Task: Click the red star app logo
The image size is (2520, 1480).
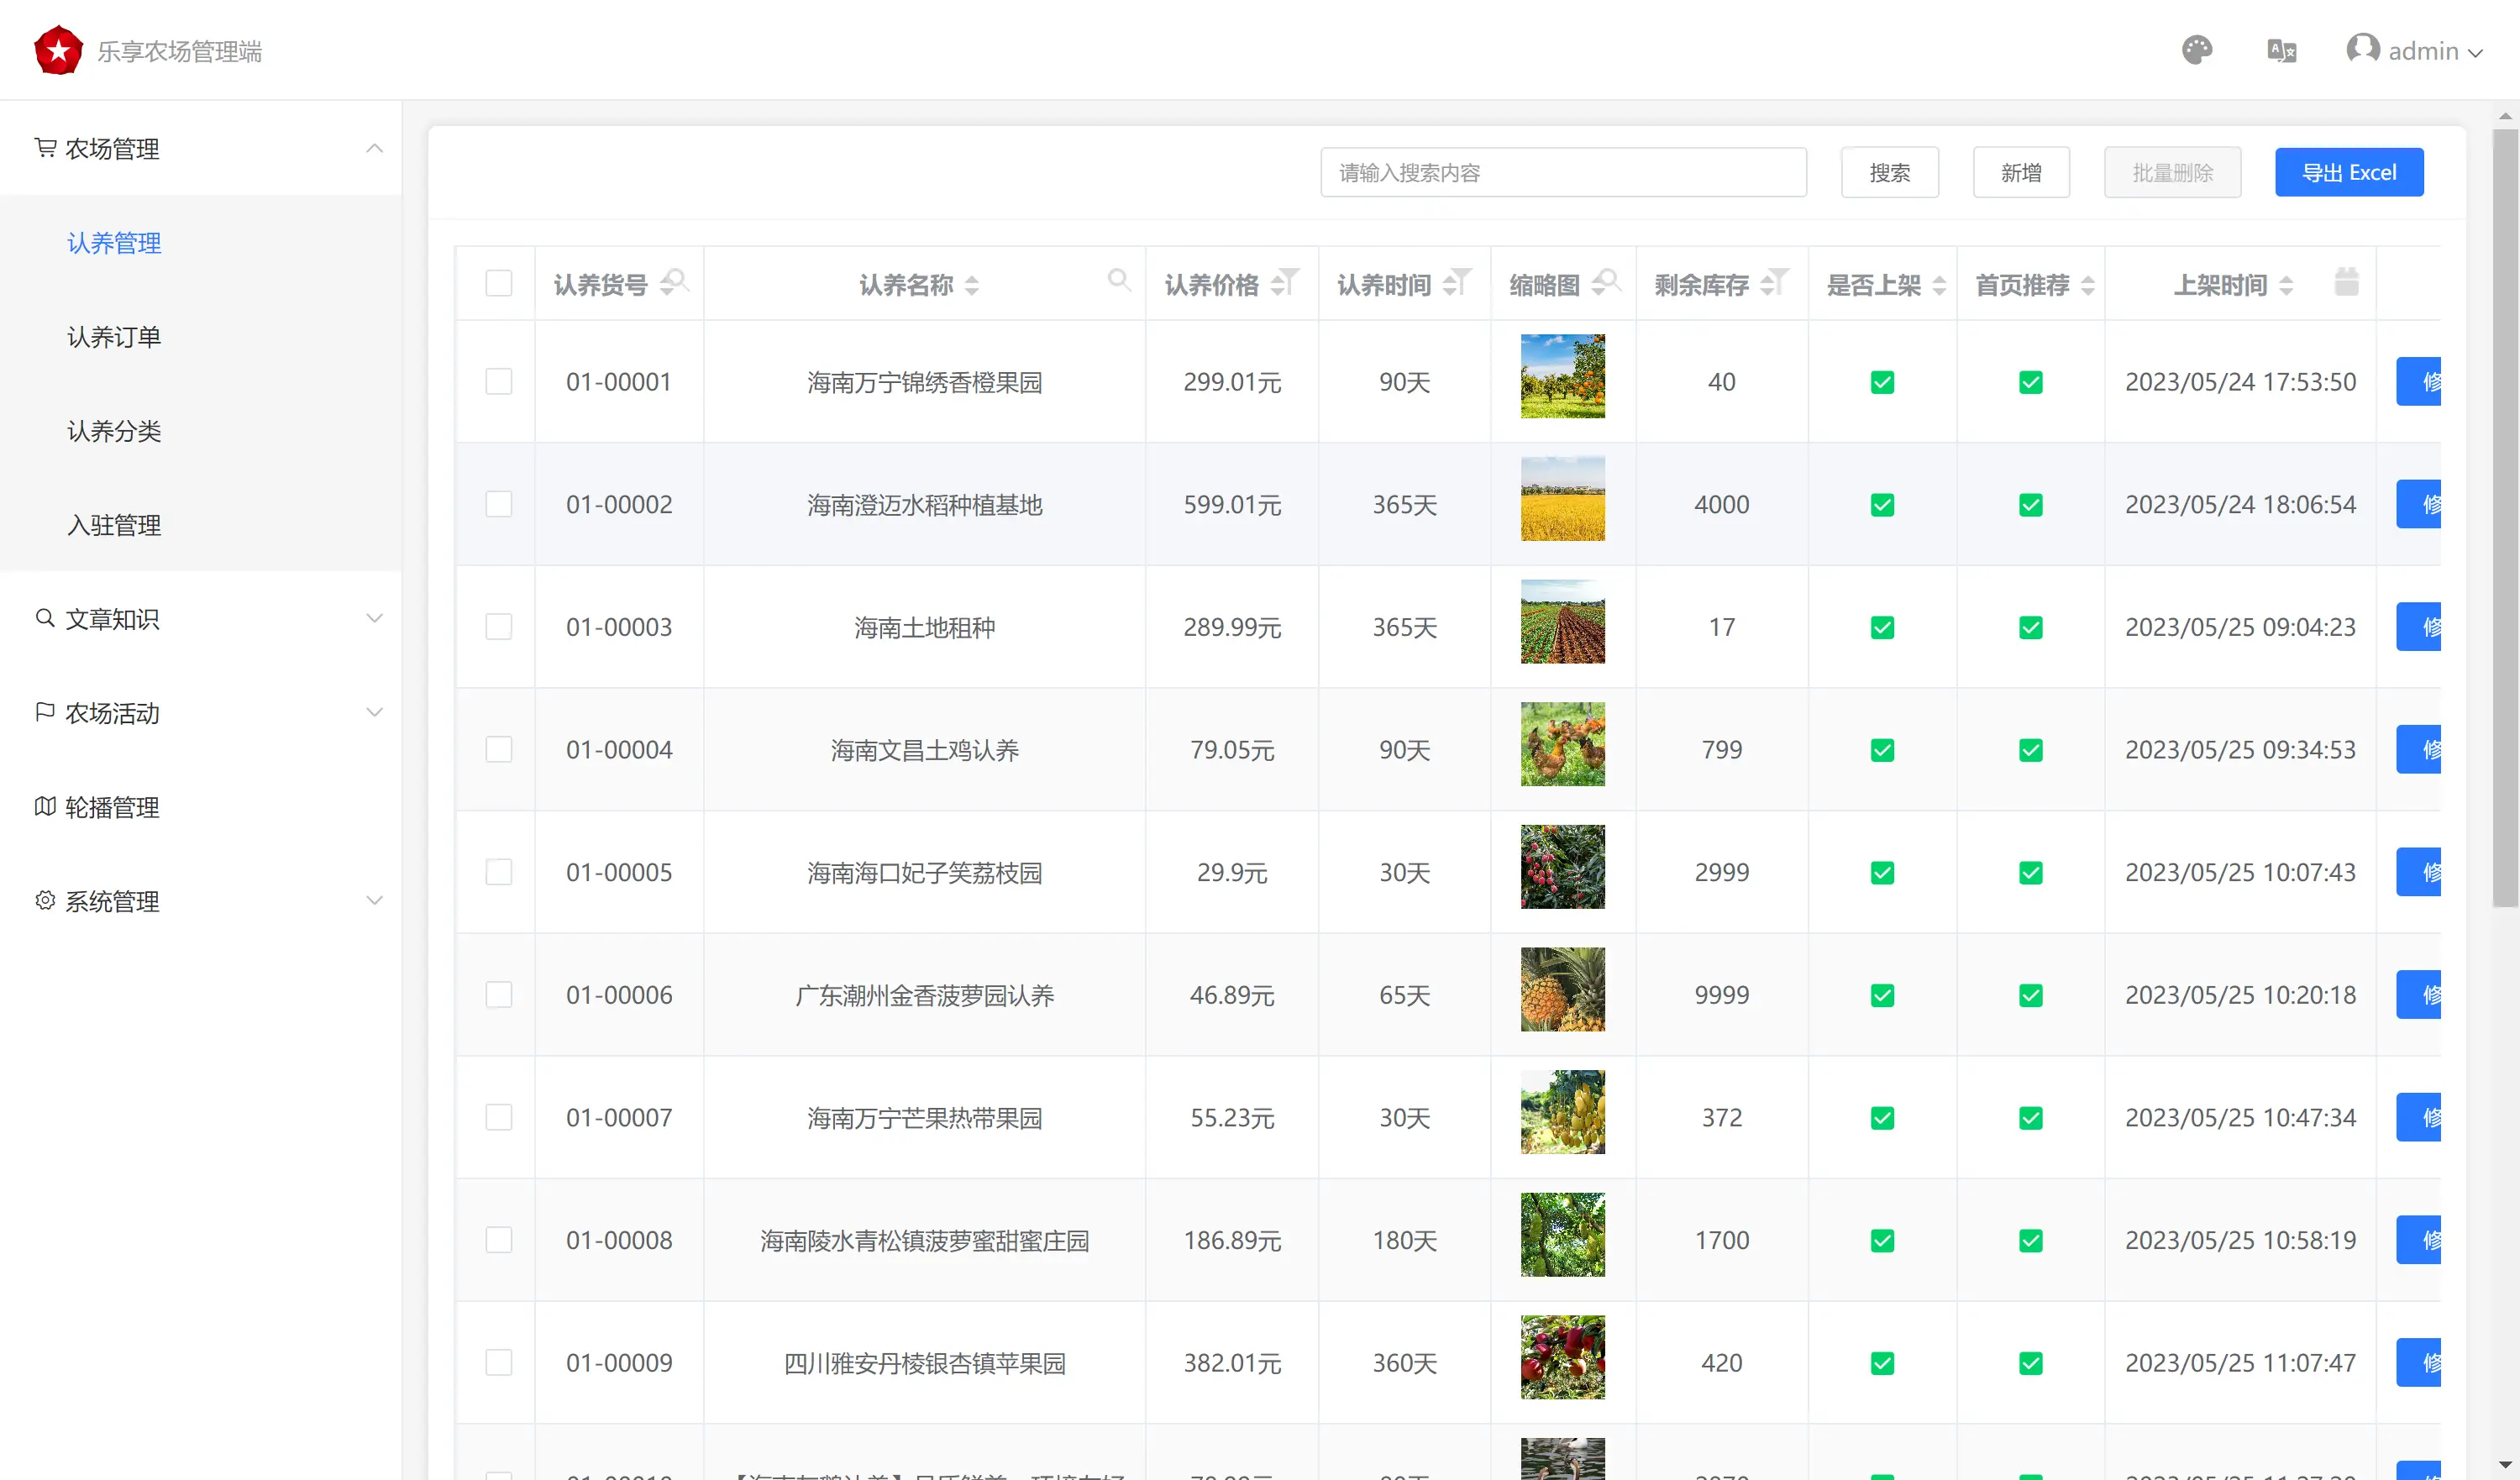Action: click(x=58, y=50)
